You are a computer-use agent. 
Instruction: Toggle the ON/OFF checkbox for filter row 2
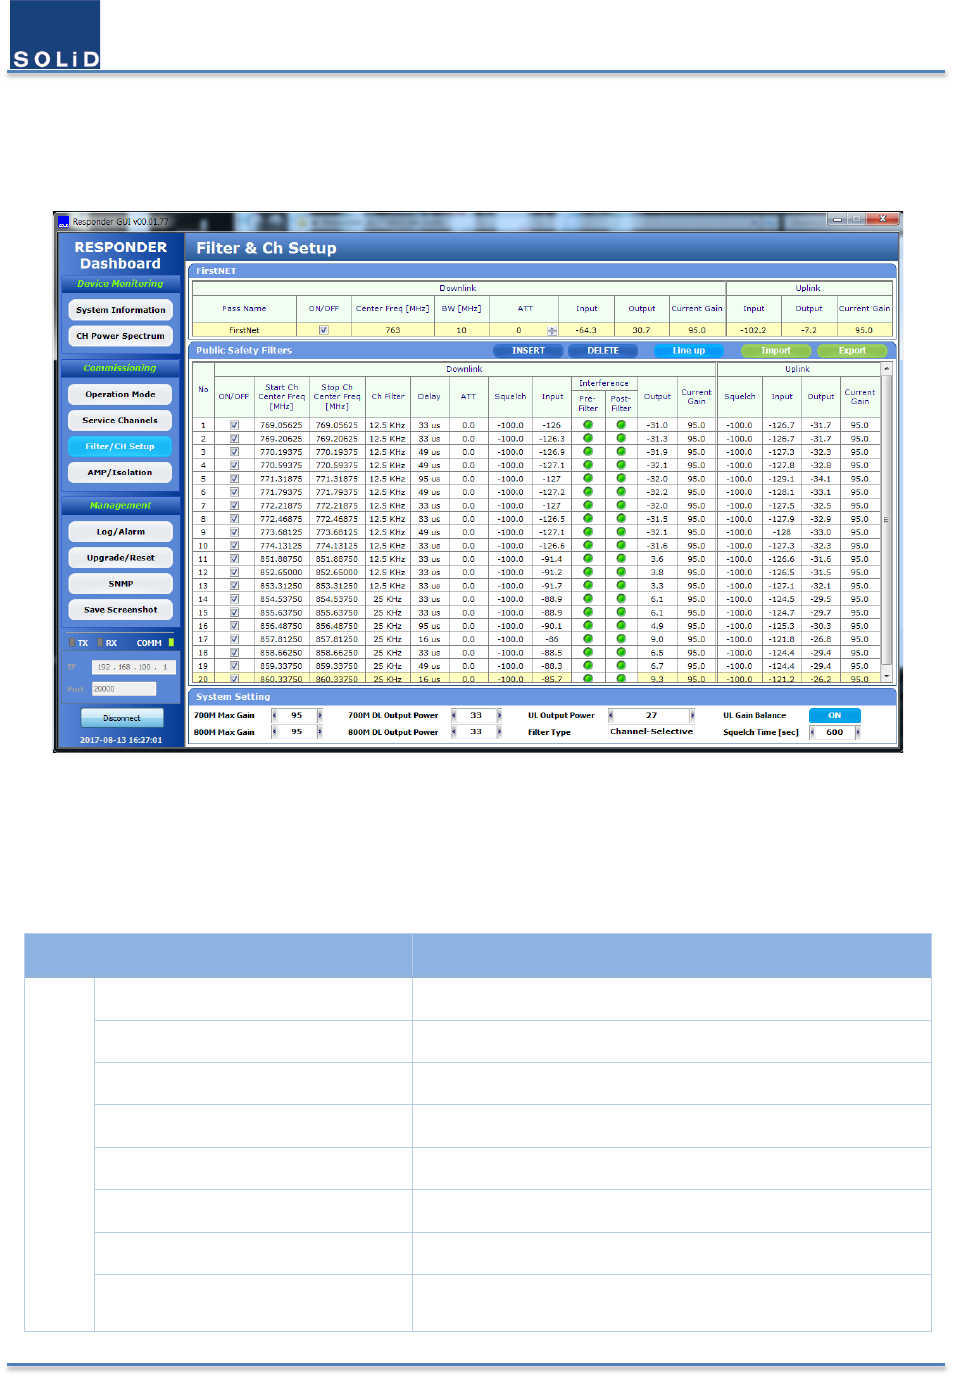pos(234,439)
